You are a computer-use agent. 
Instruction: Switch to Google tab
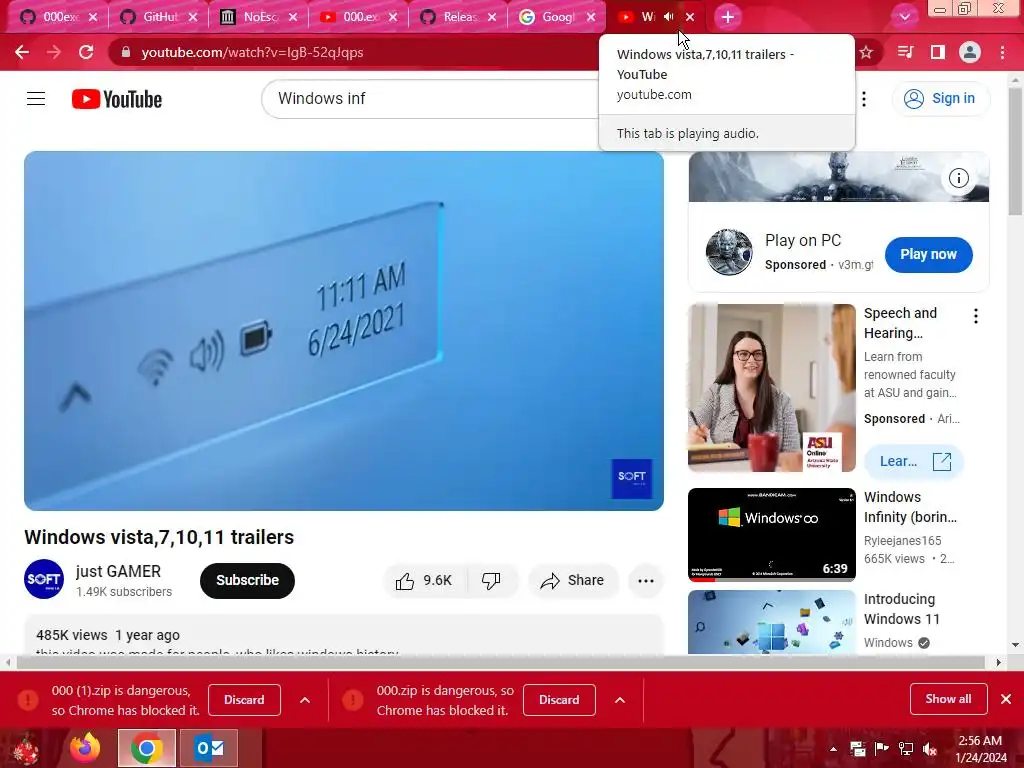pyautogui.click(x=558, y=17)
